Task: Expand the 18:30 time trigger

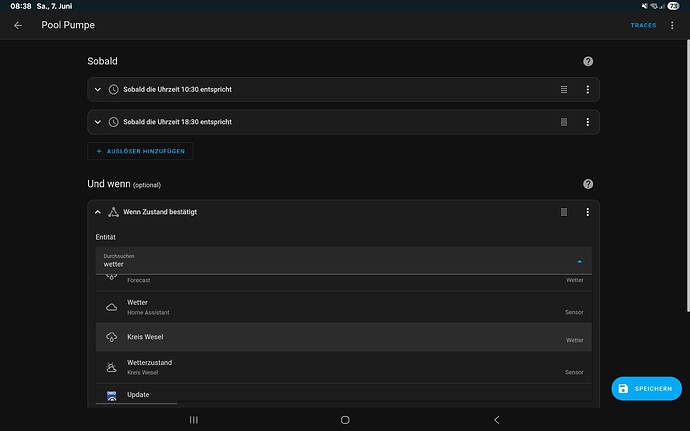Action: (98, 122)
